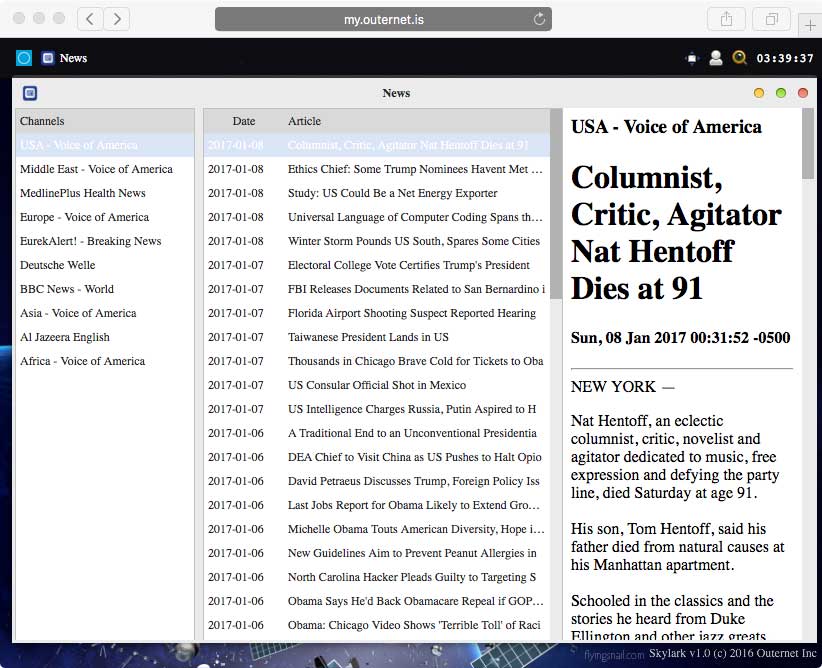Screen dimensions: 822x668
Task: Click the Article column header
Action: tap(304, 121)
